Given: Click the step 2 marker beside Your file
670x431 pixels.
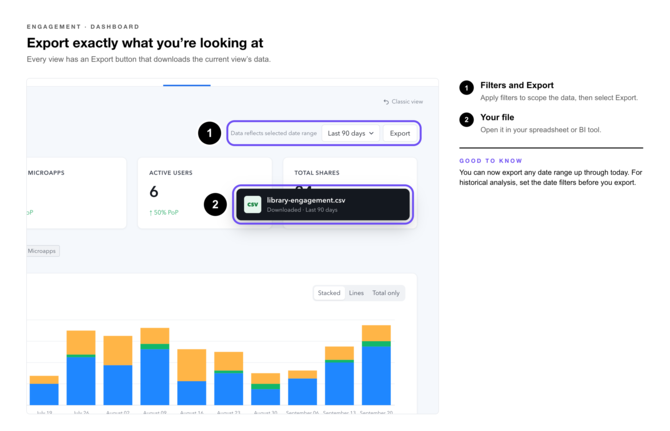Looking at the screenshot, I should (466, 120).
